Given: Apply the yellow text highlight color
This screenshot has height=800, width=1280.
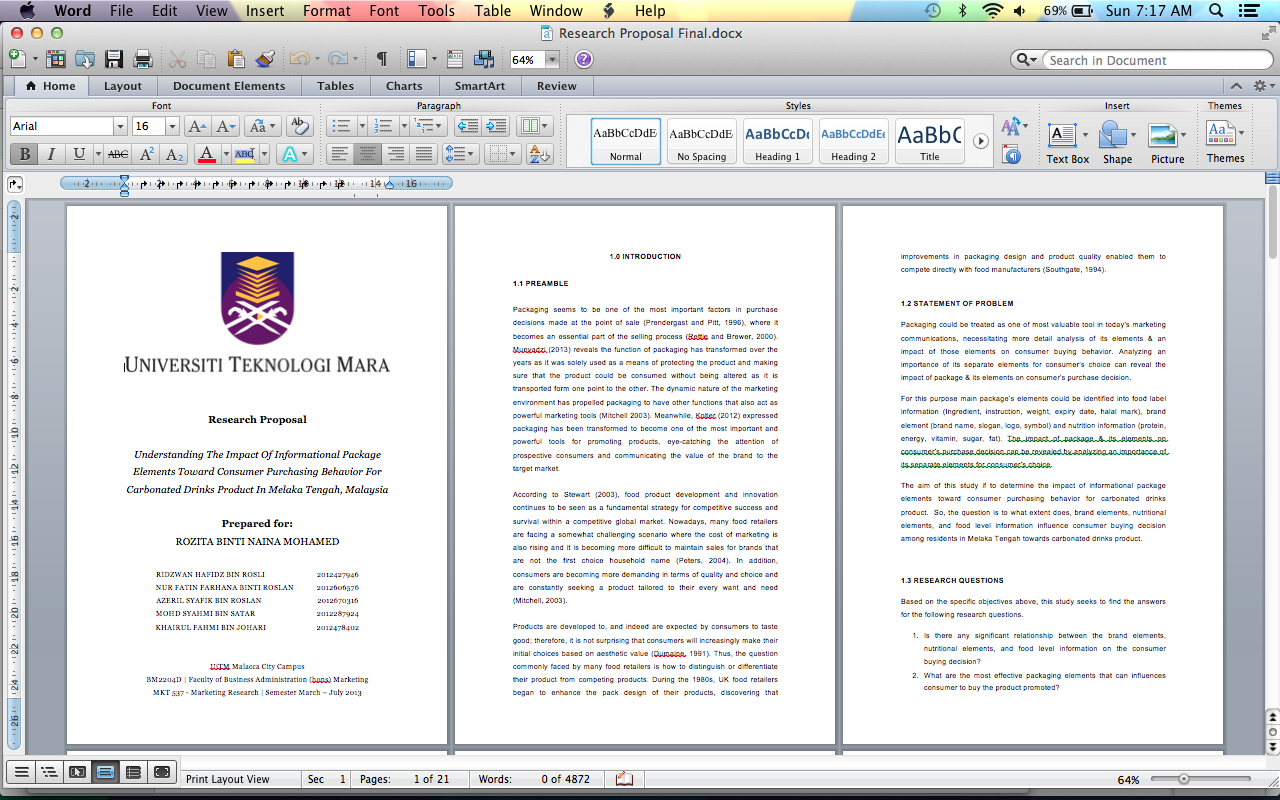Looking at the screenshot, I should [x=245, y=154].
